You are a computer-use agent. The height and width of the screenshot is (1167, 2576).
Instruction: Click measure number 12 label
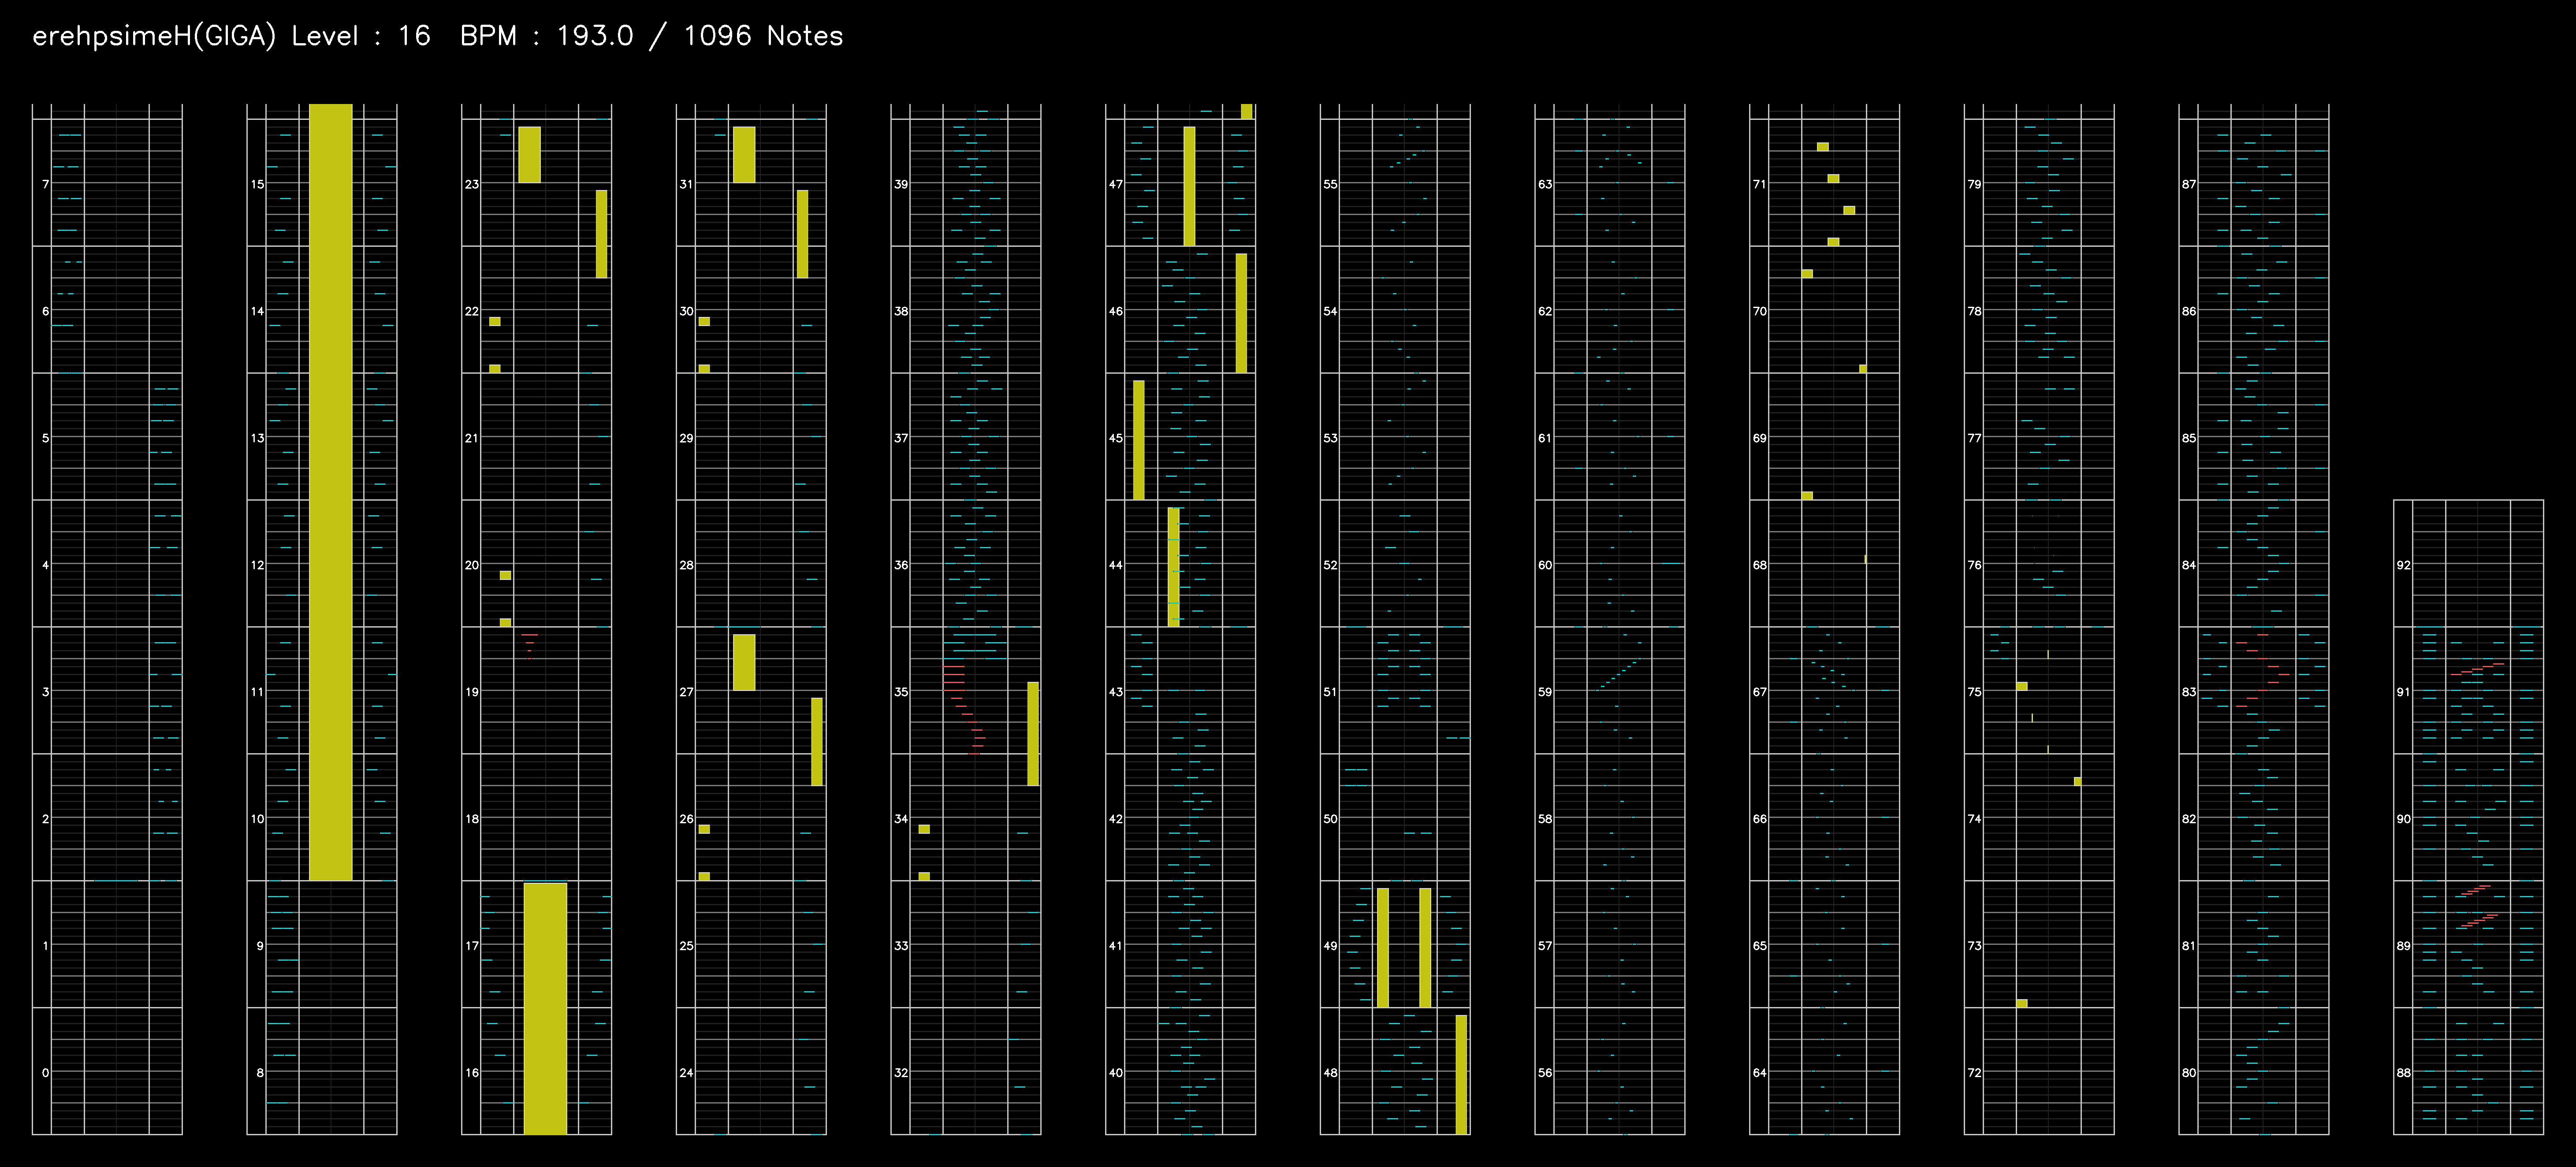pyautogui.click(x=258, y=565)
